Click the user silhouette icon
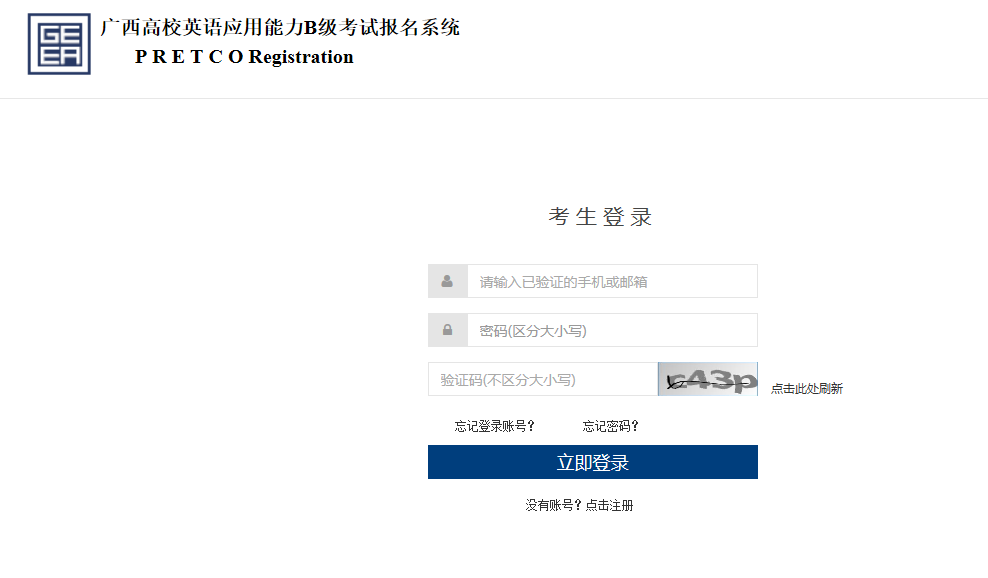This screenshot has width=988, height=578. pyautogui.click(x=447, y=281)
